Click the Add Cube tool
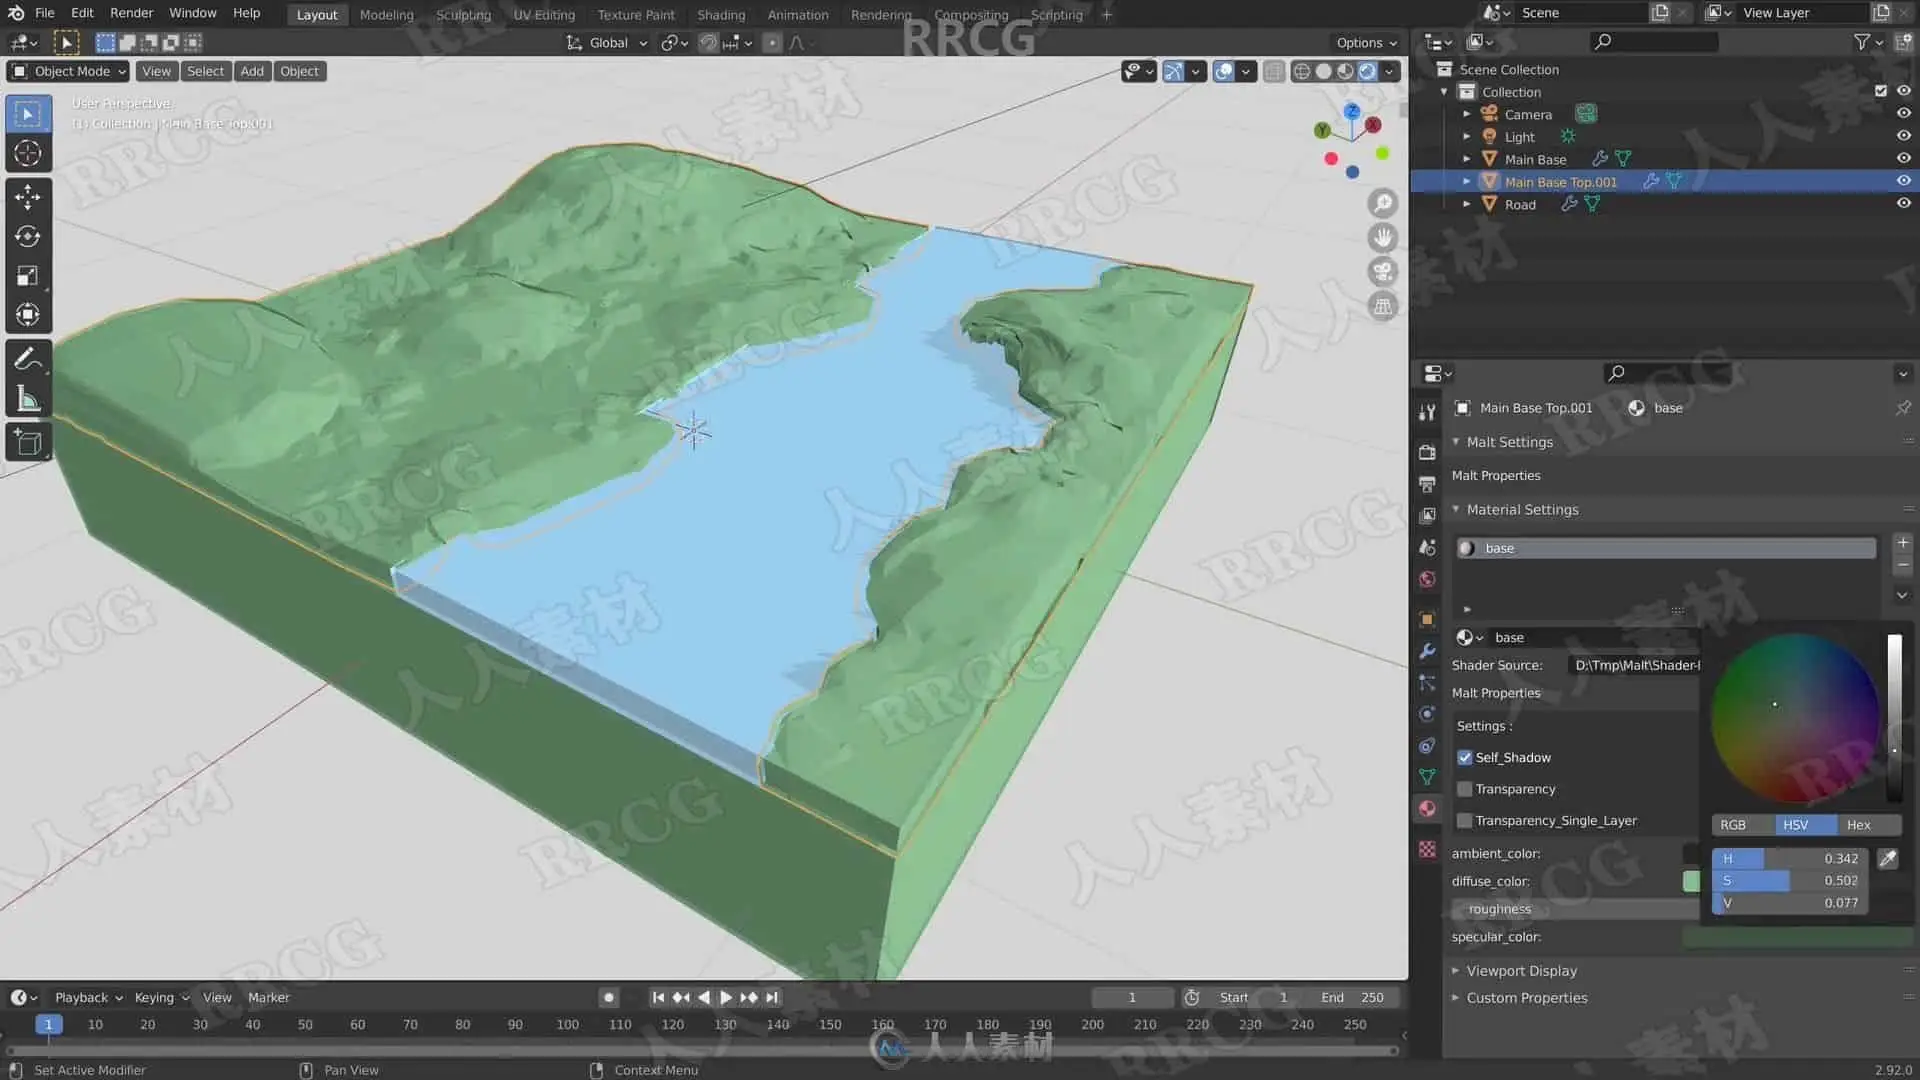 28,443
